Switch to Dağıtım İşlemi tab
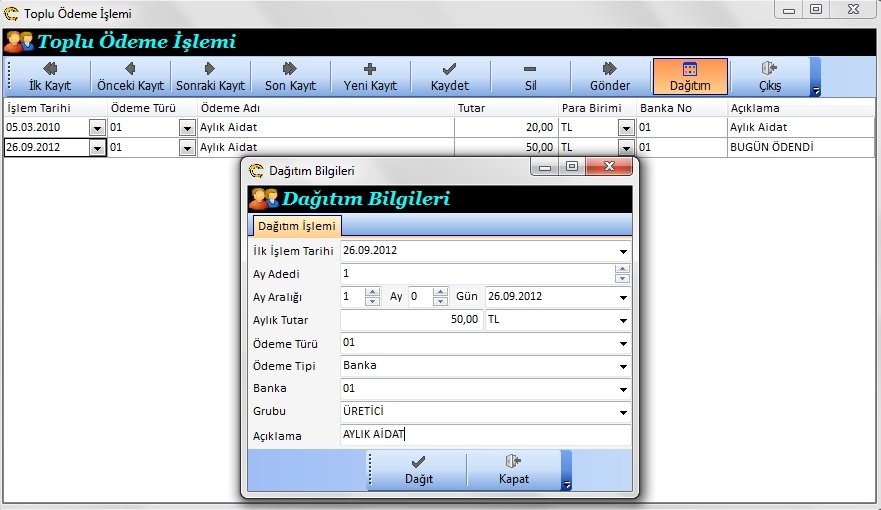This screenshot has height=510, width=881. pos(297,226)
